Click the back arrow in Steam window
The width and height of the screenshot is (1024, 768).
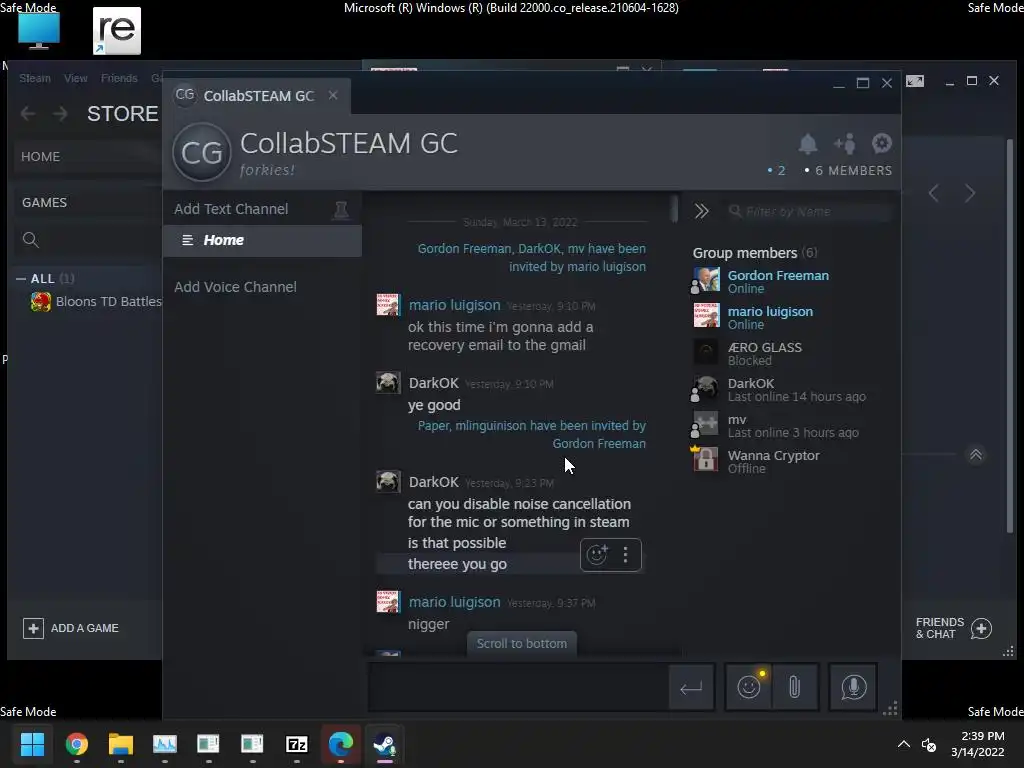[x=27, y=114]
